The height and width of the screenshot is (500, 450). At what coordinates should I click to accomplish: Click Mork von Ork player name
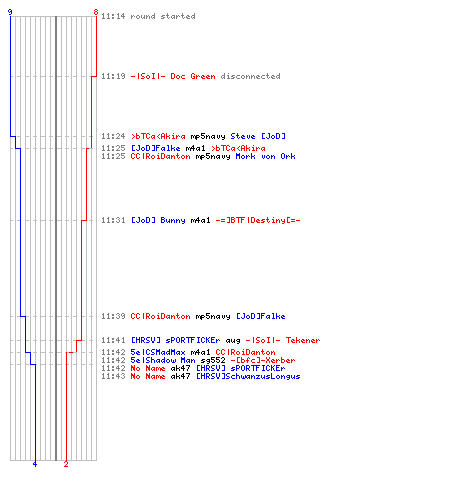(265, 156)
